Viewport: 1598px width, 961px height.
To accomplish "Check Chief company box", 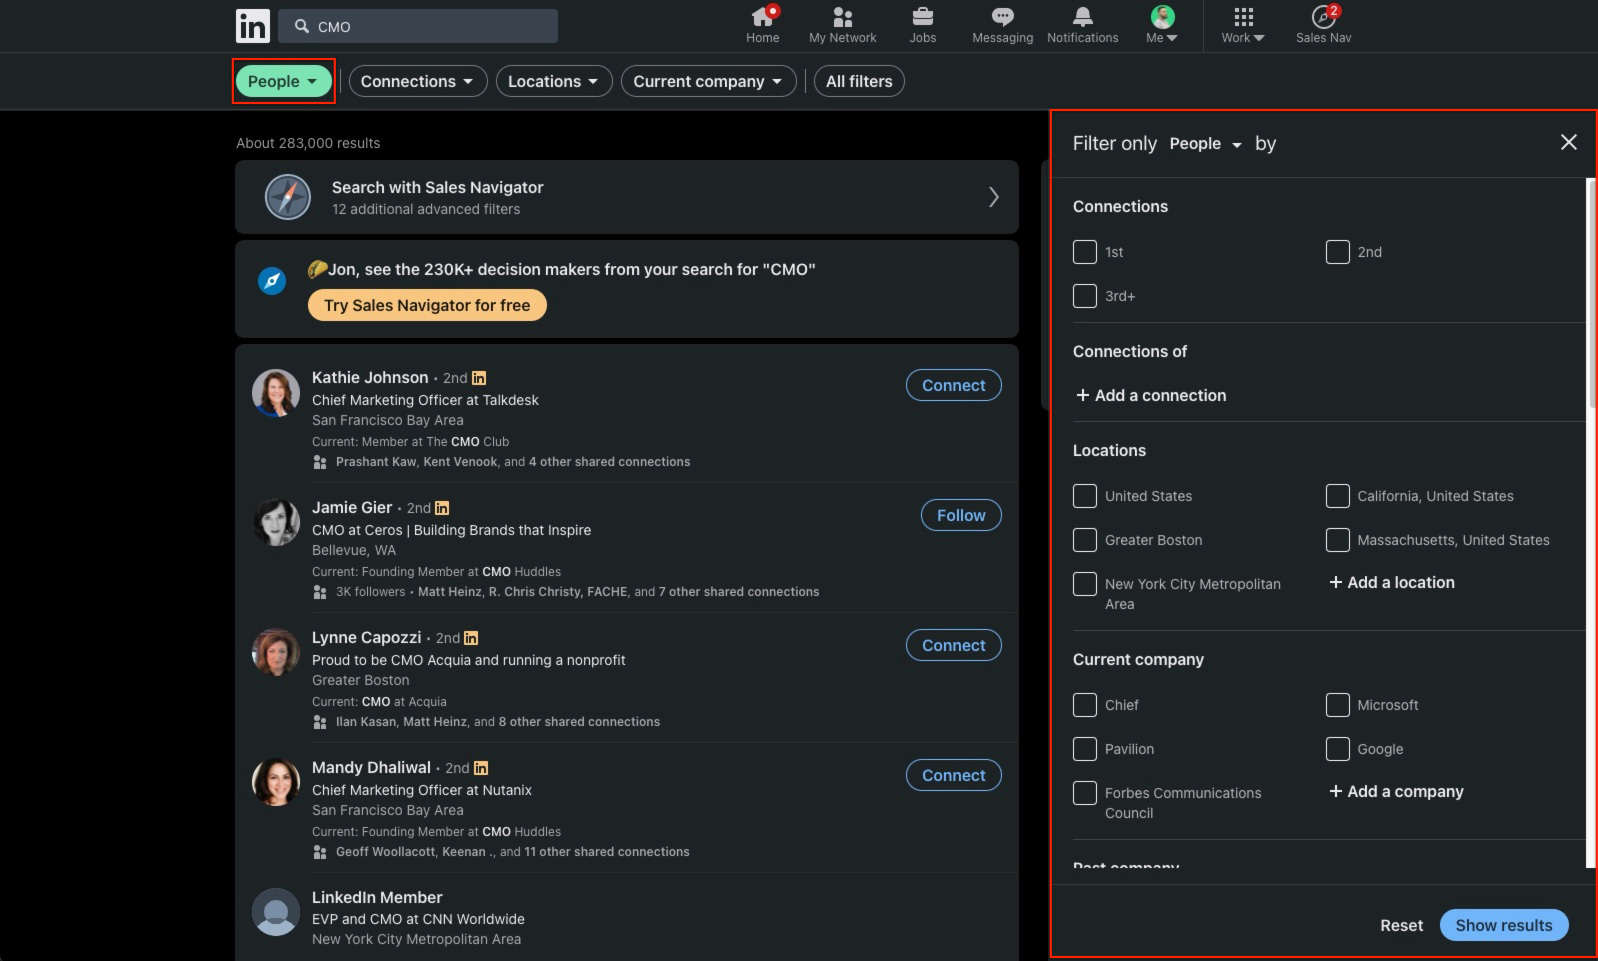I will pos(1085,705).
